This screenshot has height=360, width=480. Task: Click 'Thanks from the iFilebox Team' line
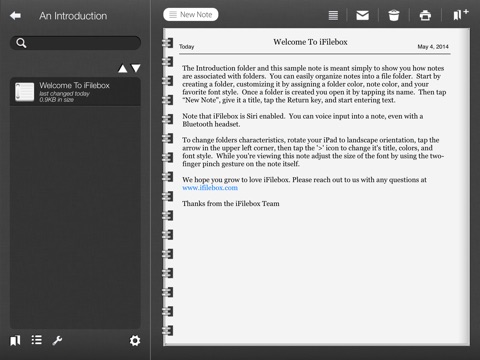pos(231,204)
